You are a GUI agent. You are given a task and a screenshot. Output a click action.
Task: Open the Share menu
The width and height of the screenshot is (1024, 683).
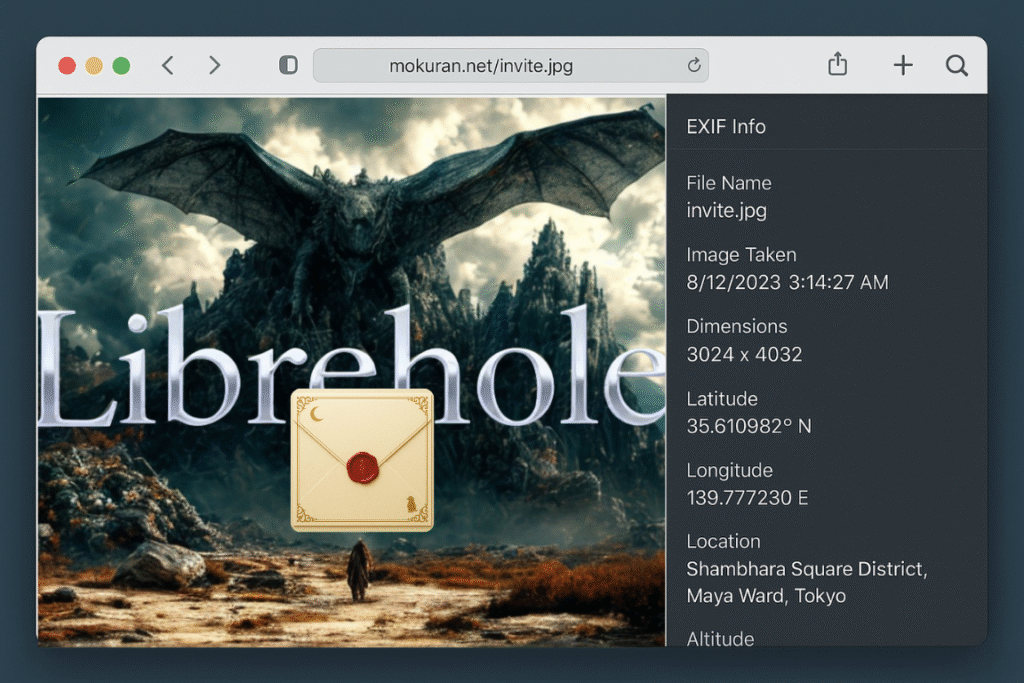(838, 65)
